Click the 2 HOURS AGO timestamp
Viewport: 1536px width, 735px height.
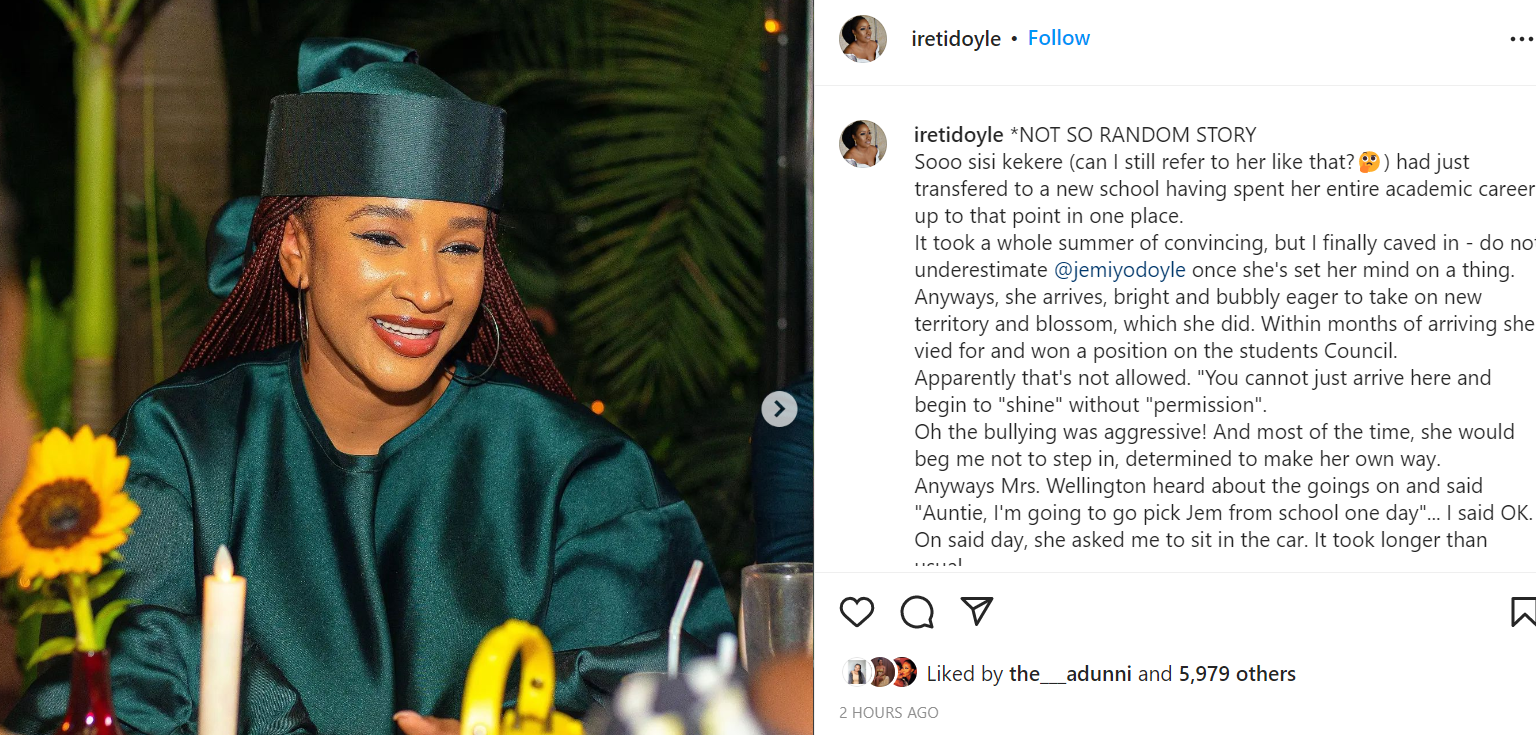[889, 713]
